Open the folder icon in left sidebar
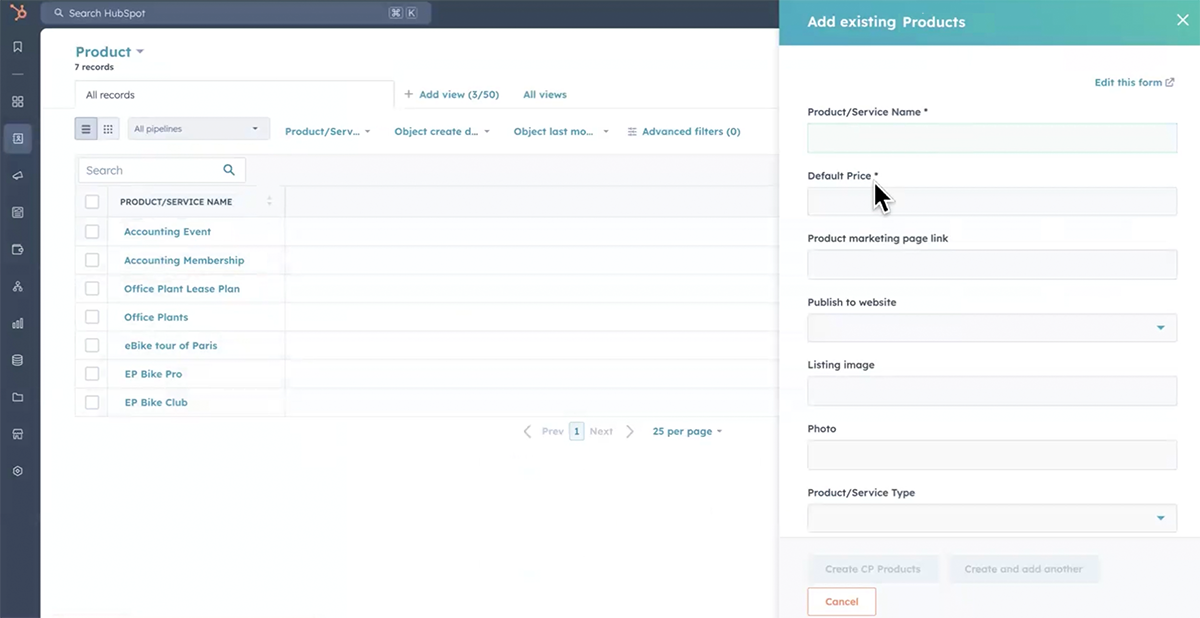 point(18,397)
